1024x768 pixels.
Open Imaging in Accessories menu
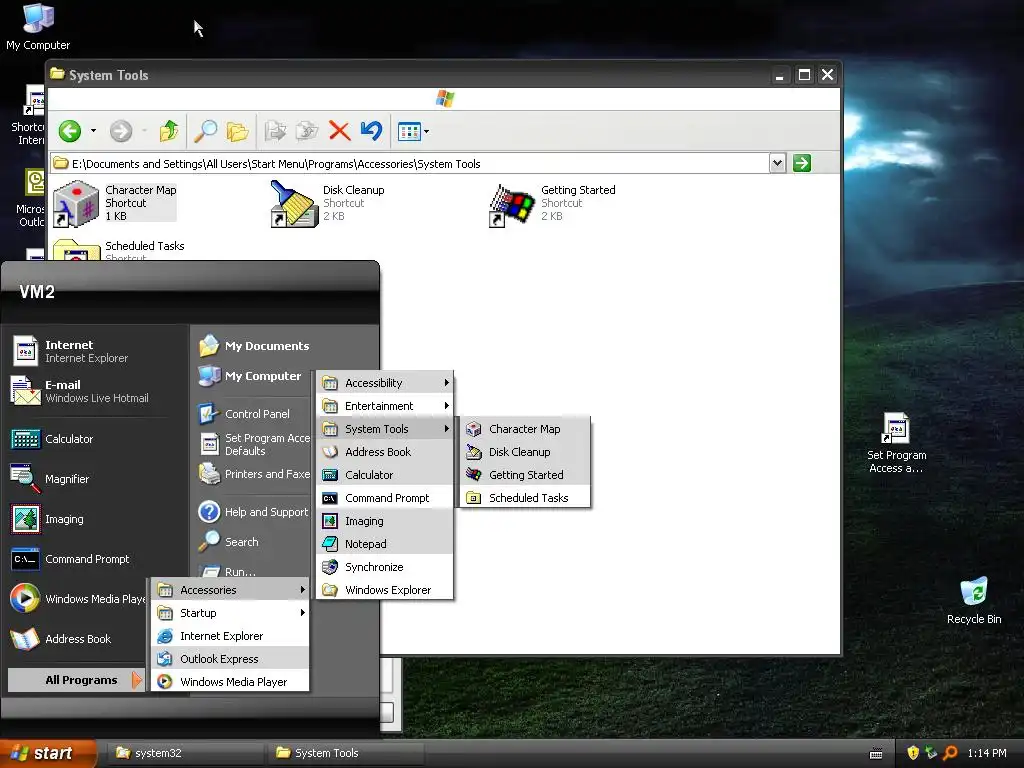(x=385, y=520)
